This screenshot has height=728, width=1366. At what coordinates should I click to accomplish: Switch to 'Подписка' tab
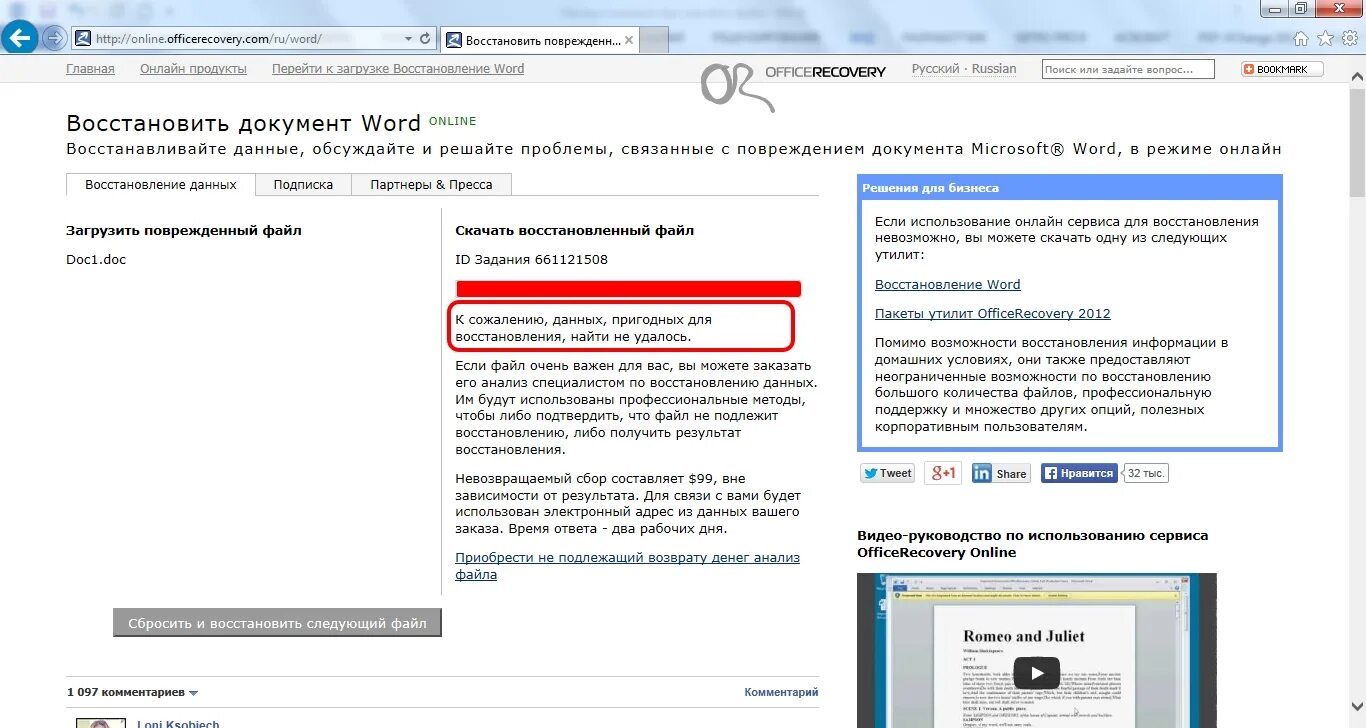point(303,185)
